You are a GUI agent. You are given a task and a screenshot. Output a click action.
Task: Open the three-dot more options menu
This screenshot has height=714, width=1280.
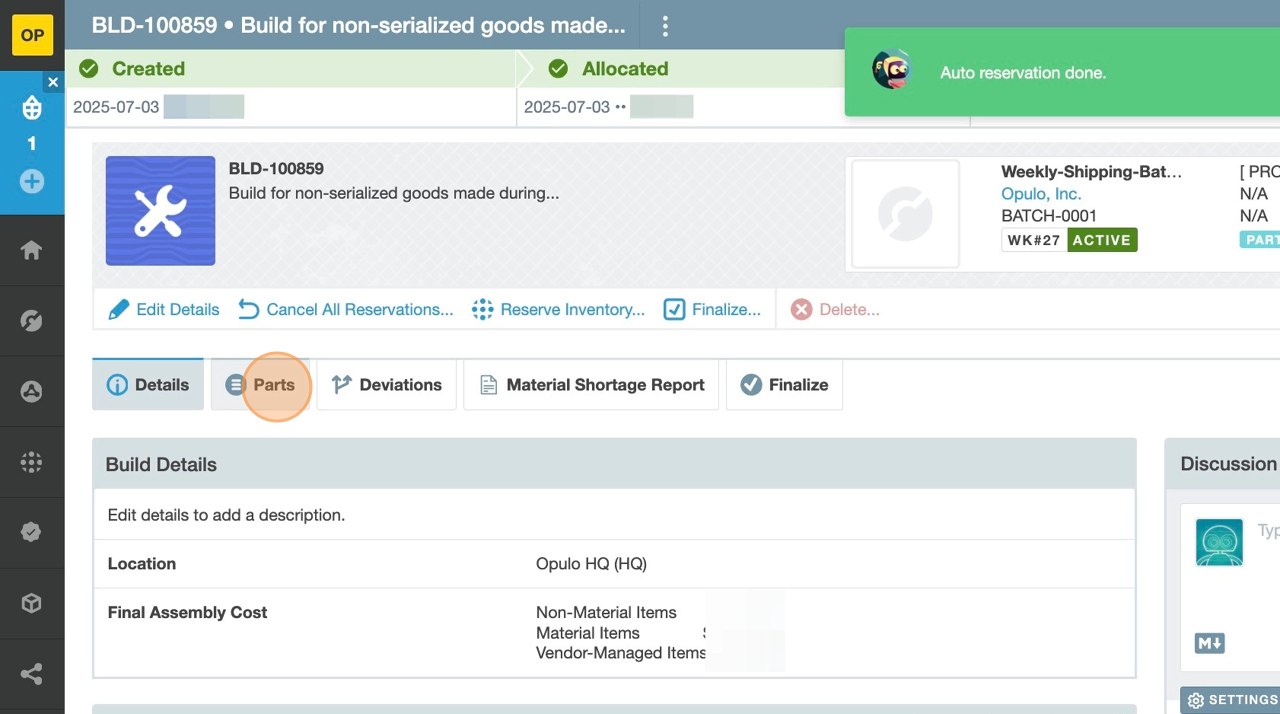click(x=665, y=26)
